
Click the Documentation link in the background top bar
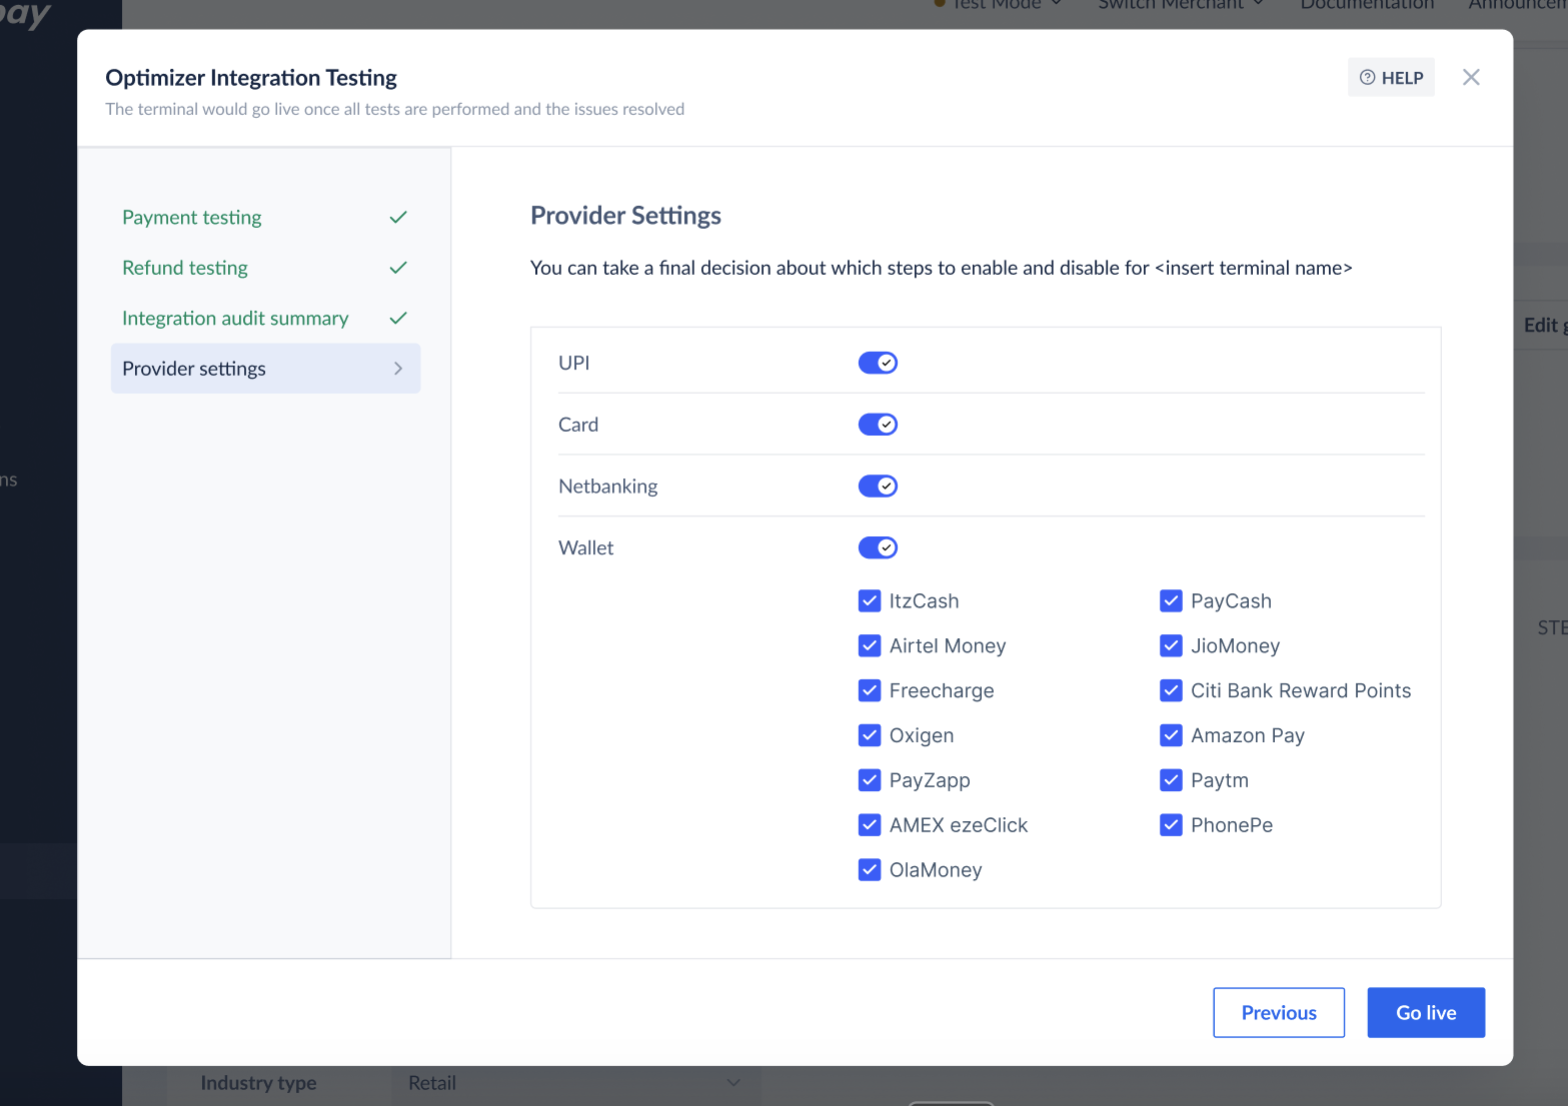point(1366,5)
